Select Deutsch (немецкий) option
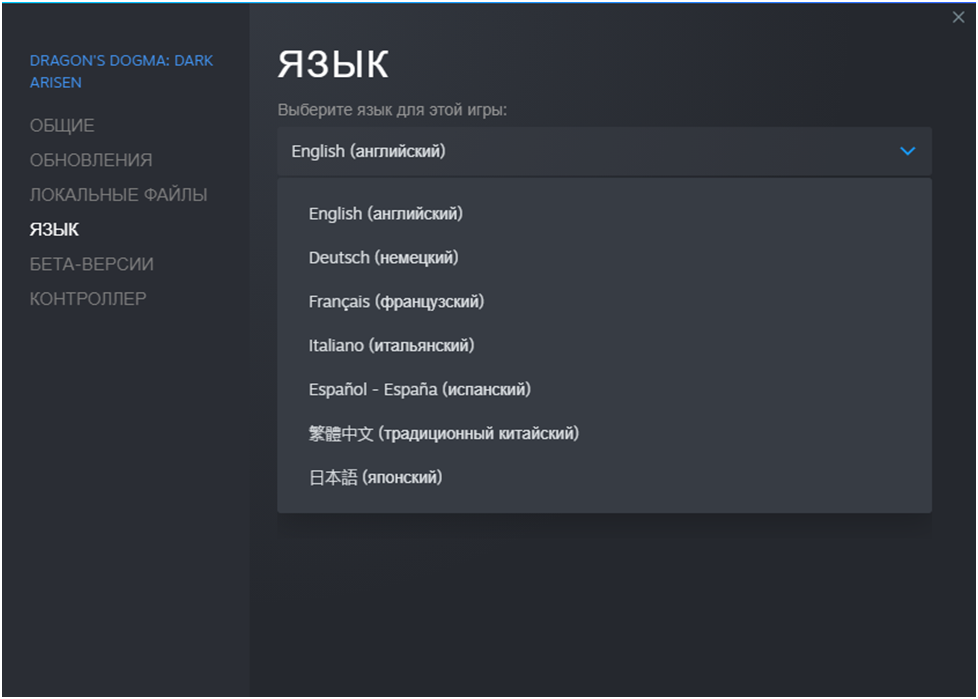The image size is (978, 699). pos(604,258)
